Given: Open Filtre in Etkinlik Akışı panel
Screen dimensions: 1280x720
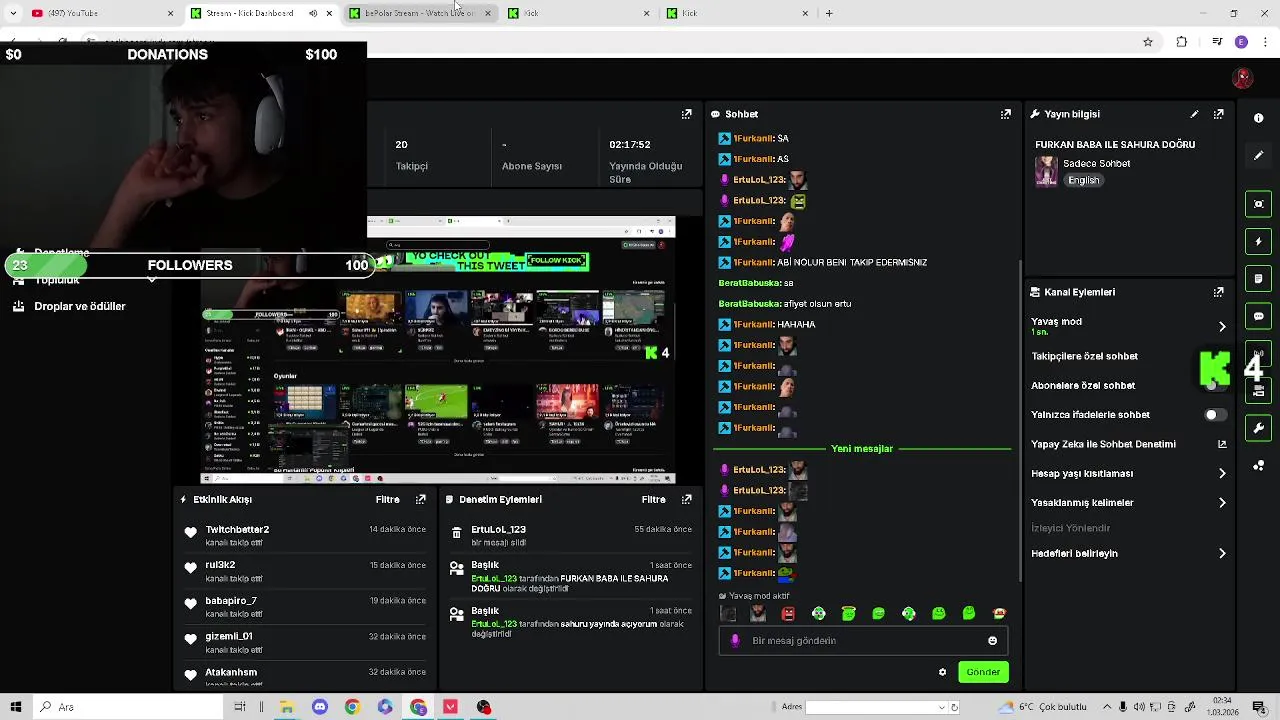Looking at the screenshot, I should 387,499.
